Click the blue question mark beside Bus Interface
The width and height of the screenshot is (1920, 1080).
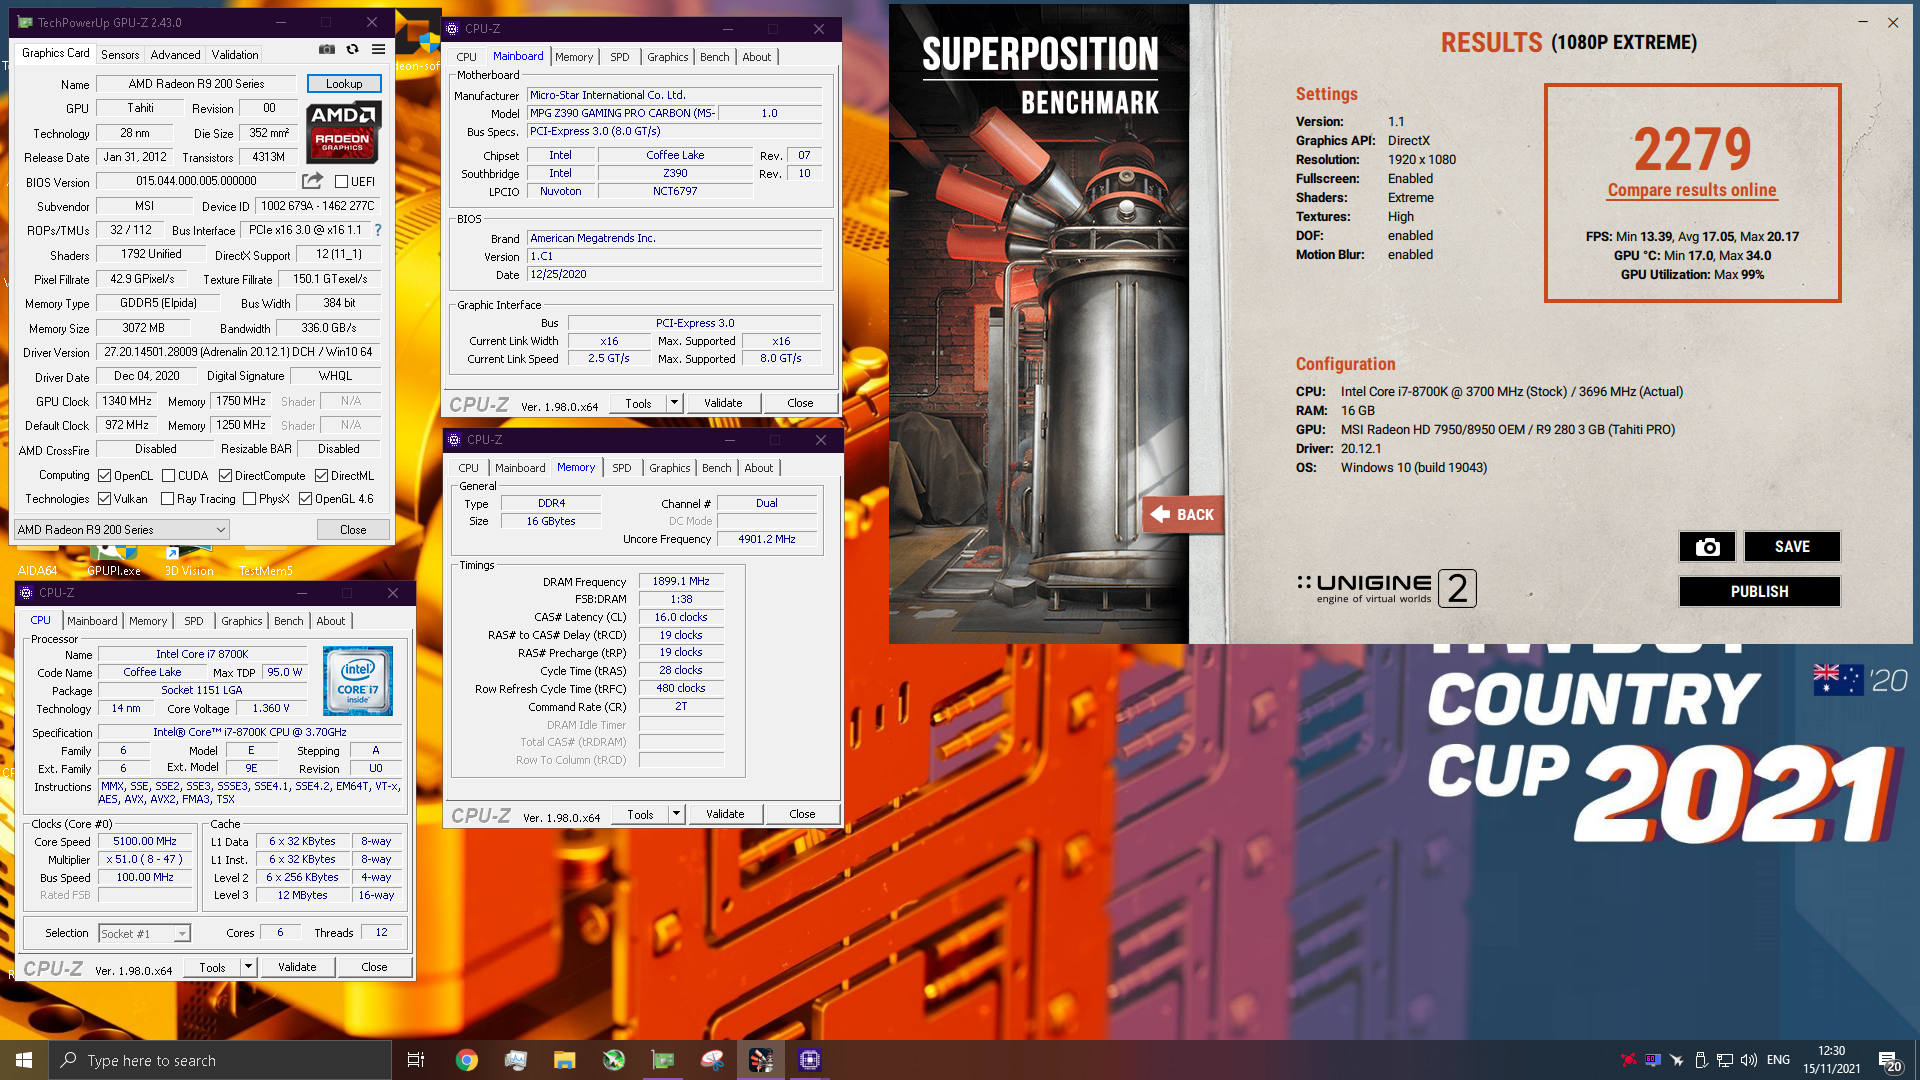378,230
